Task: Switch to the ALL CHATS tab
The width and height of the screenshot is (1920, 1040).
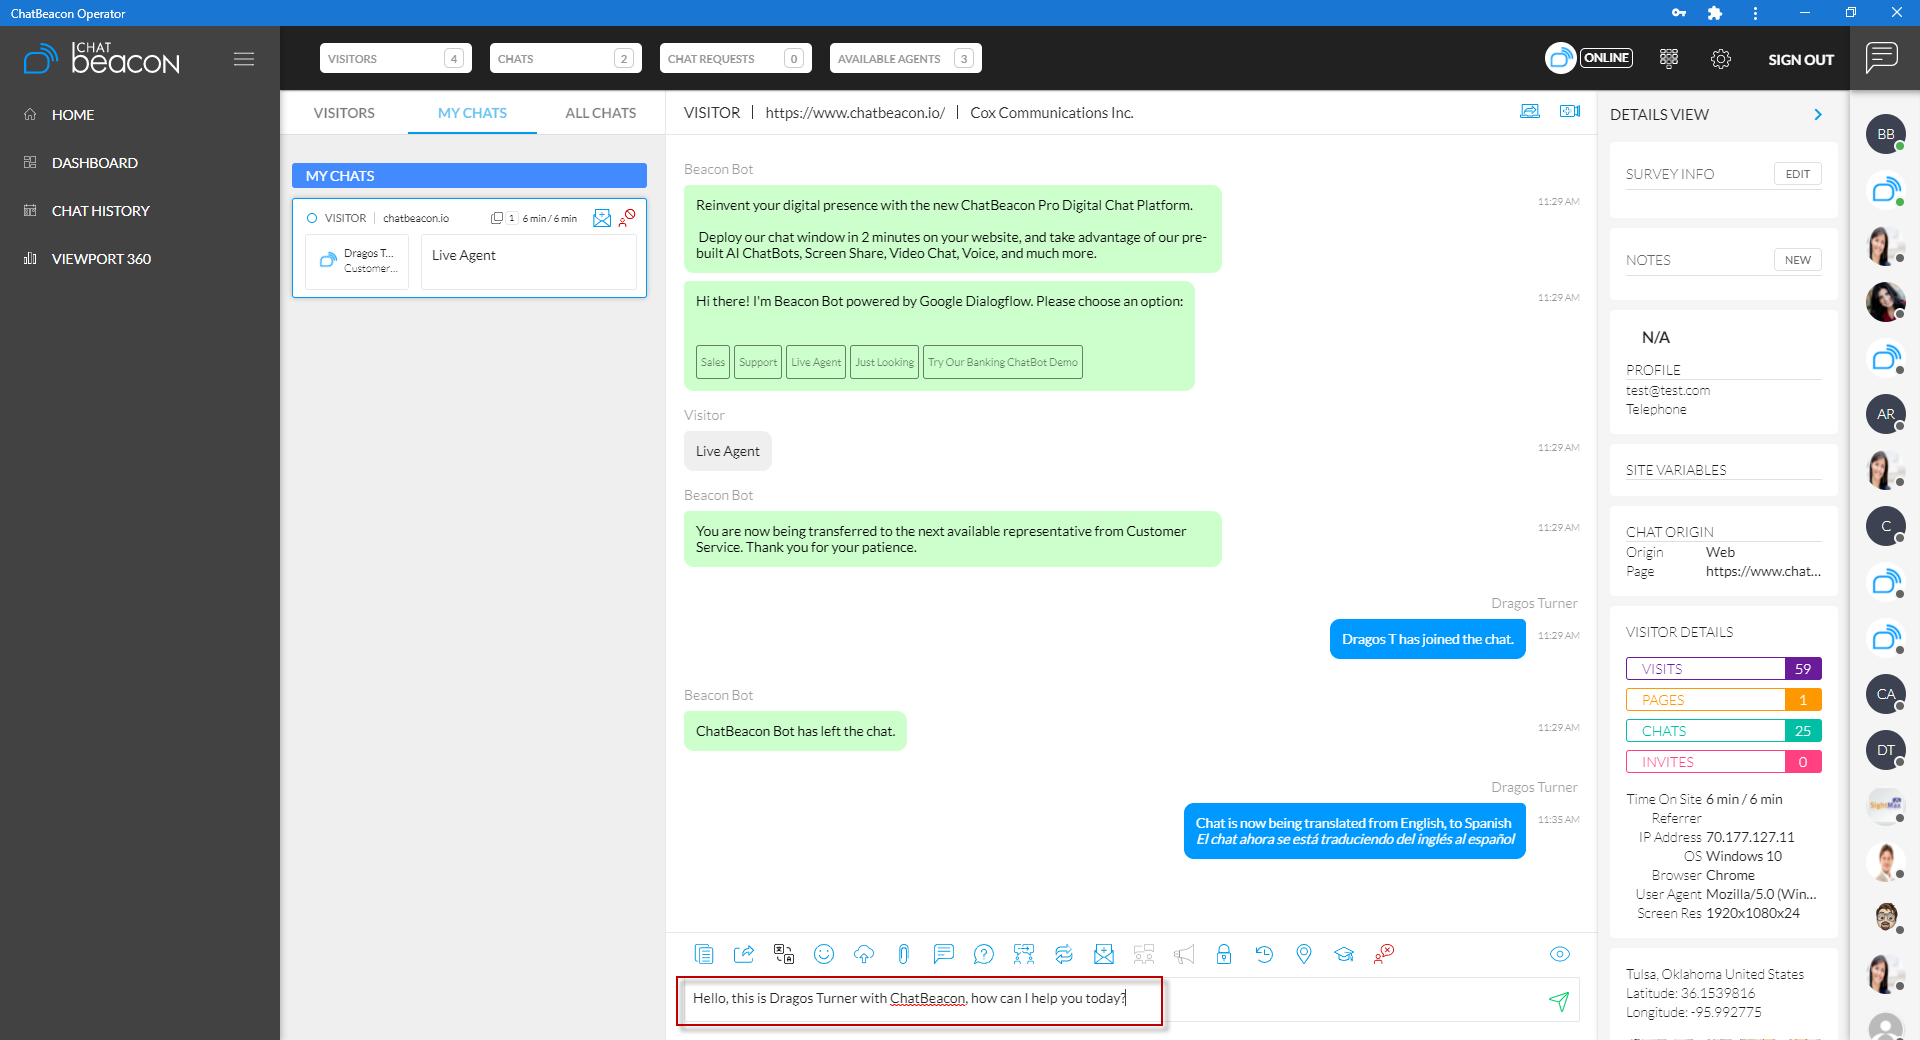Action: [x=600, y=113]
